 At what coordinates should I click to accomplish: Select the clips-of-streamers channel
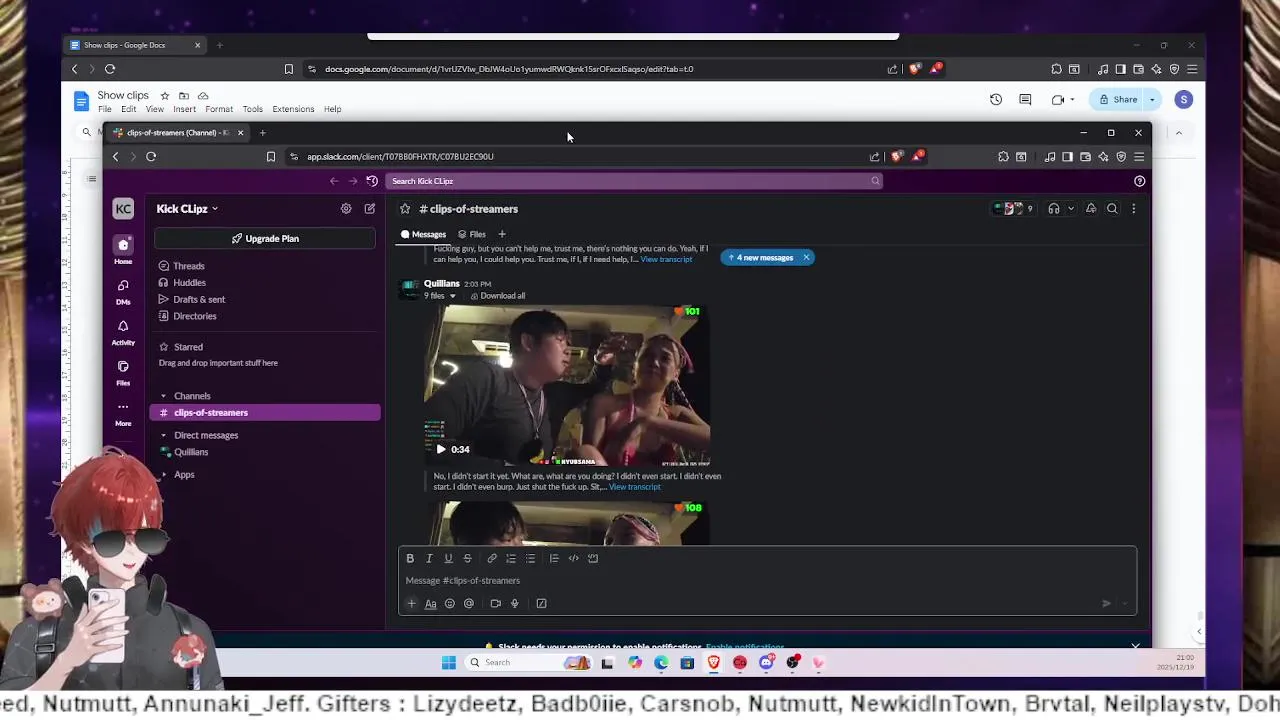click(x=265, y=412)
